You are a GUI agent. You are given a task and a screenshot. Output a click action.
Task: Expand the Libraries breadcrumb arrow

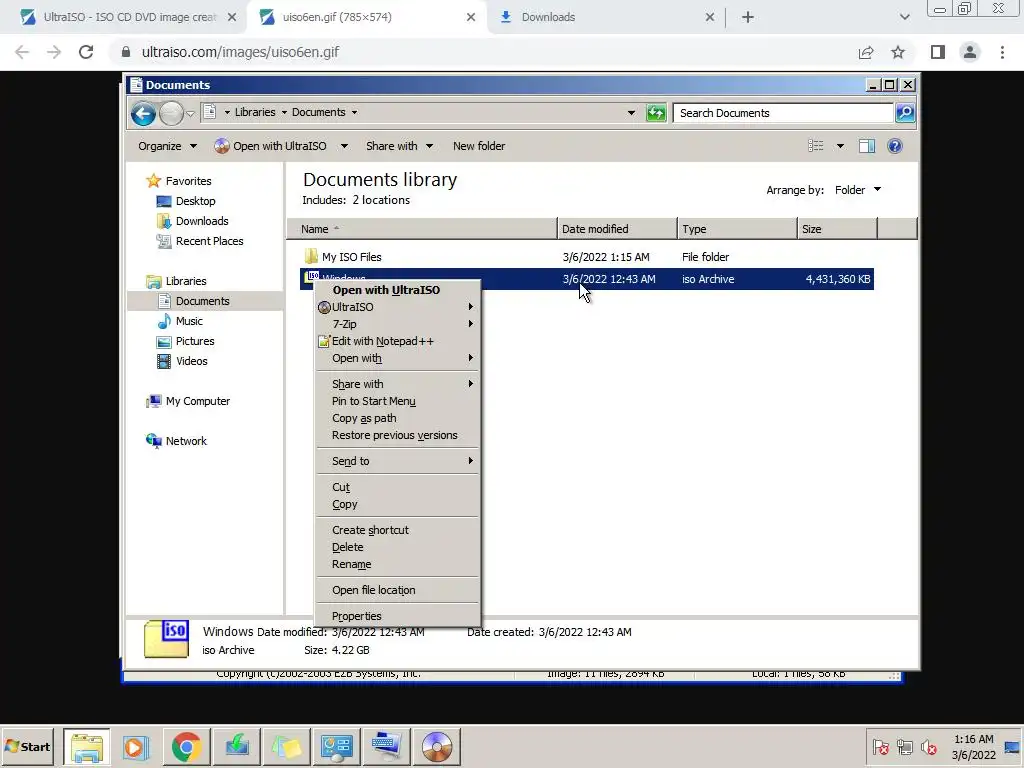[x=284, y=112]
